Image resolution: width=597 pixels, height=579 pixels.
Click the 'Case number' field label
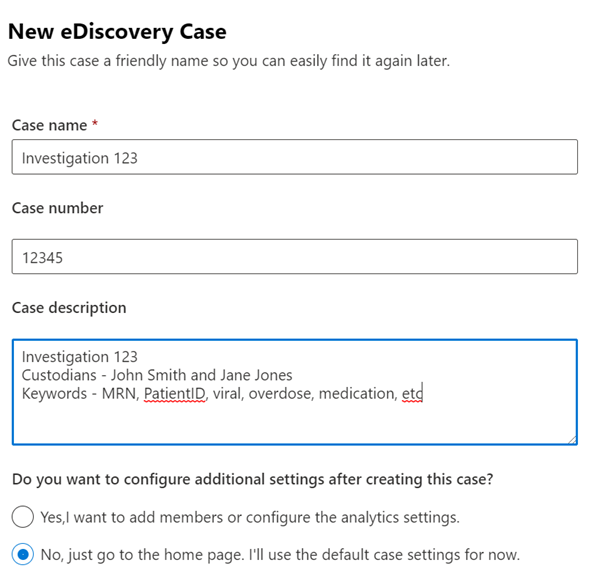(x=57, y=208)
